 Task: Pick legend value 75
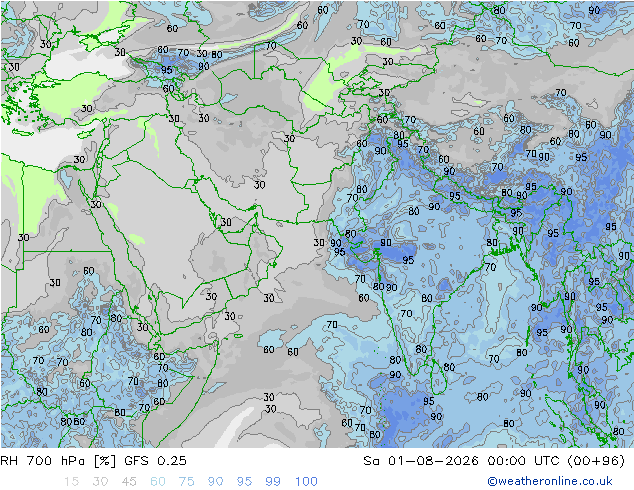pyautogui.click(x=186, y=481)
